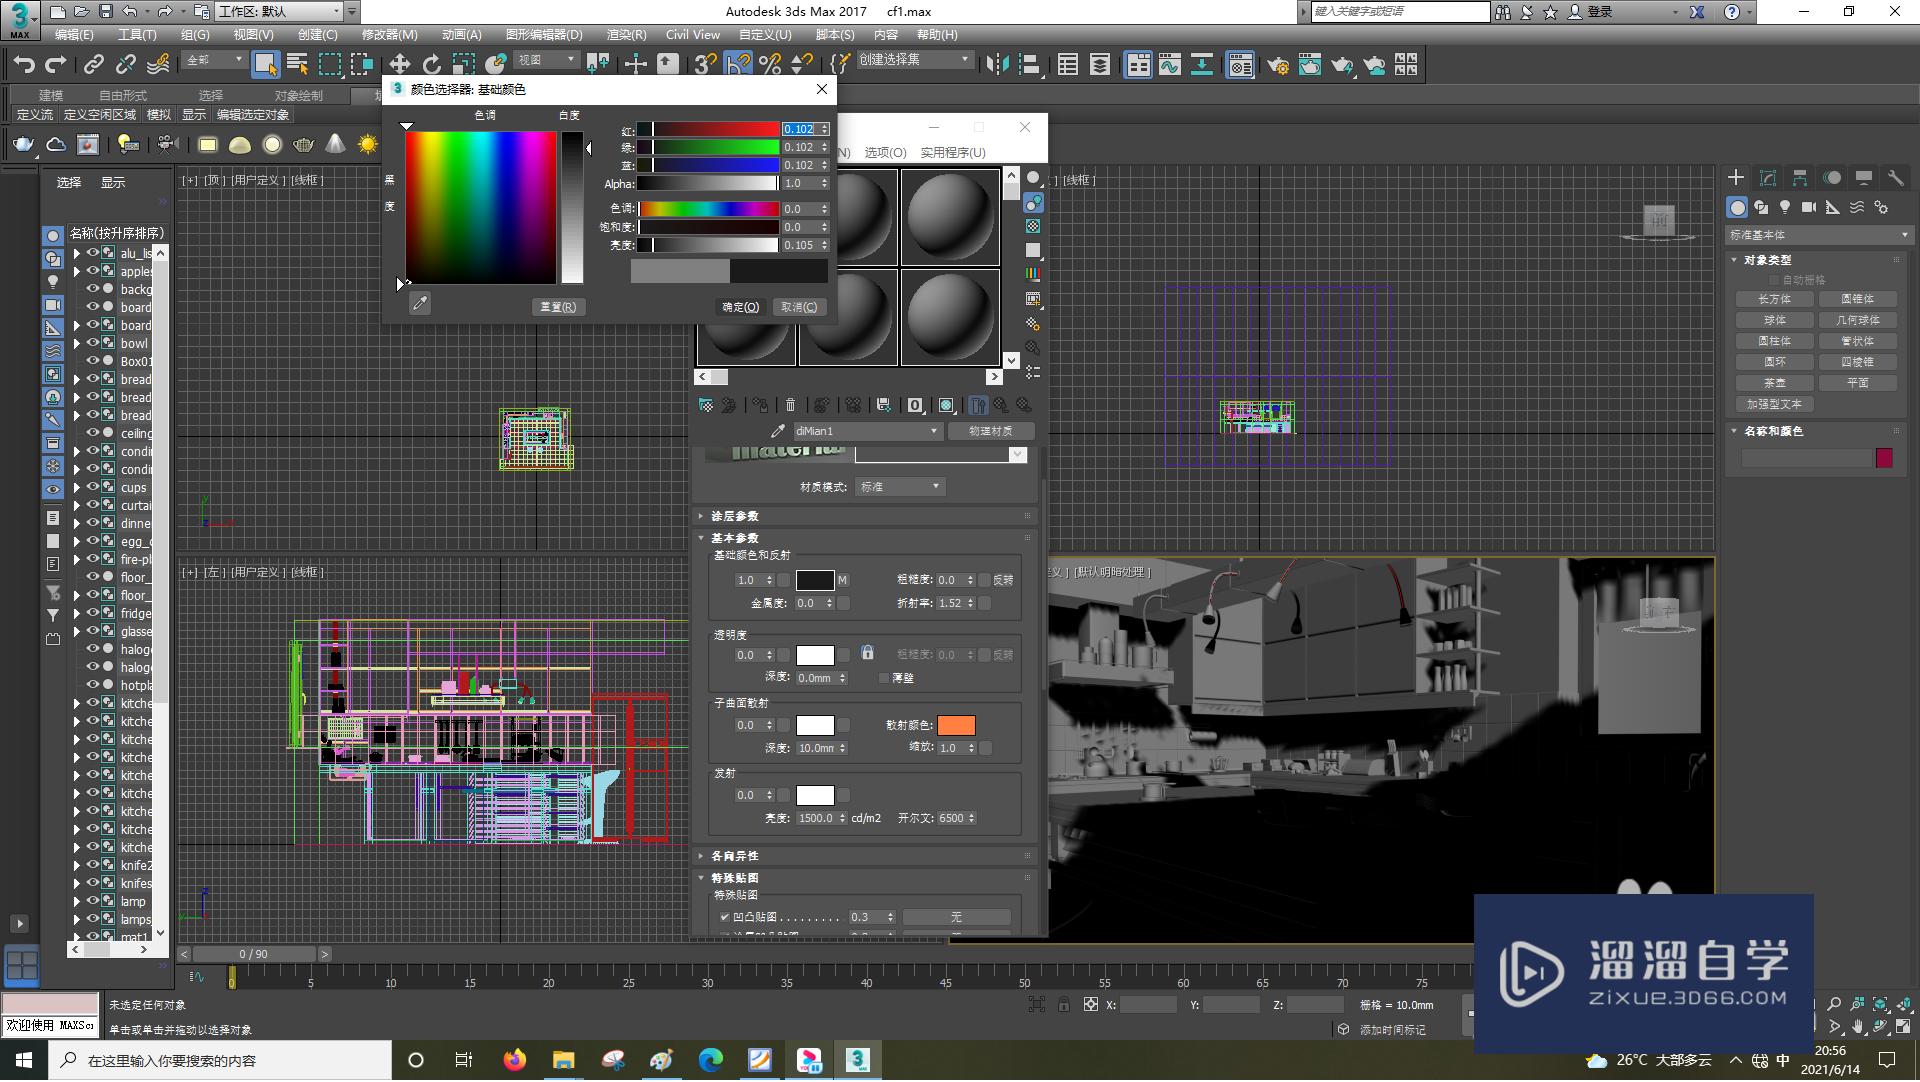The image size is (1920, 1082).
Task: Click the 重置(R) reset button
Action: tap(558, 307)
